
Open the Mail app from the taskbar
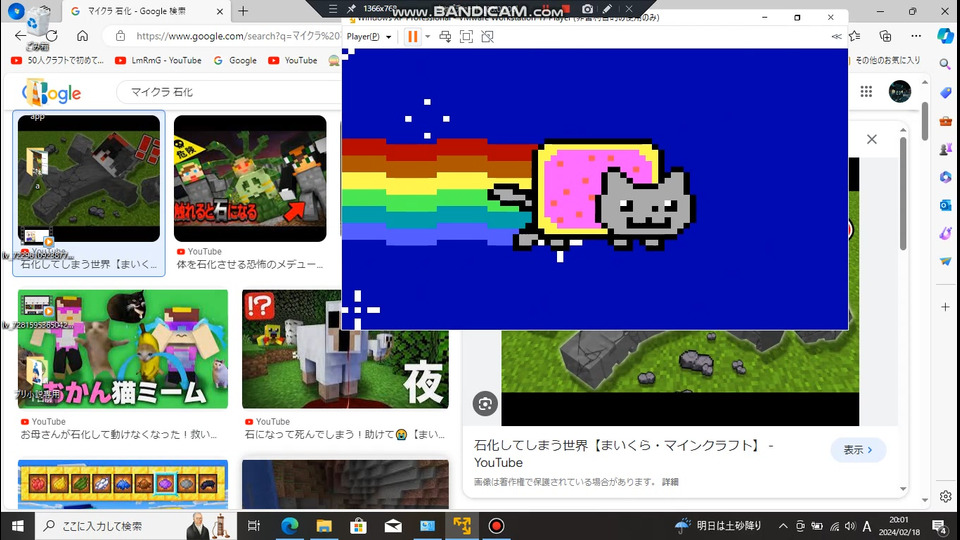click(x=392, y=526)
